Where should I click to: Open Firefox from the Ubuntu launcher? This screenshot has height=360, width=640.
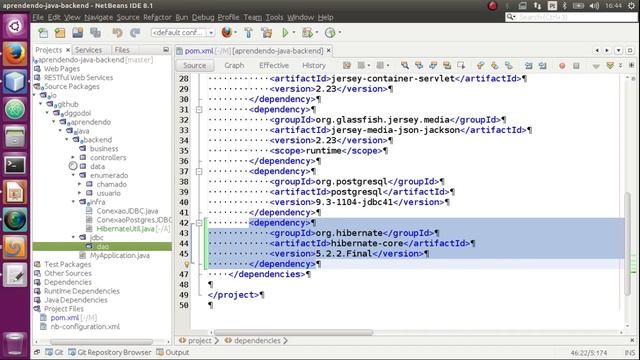point(15,54)
